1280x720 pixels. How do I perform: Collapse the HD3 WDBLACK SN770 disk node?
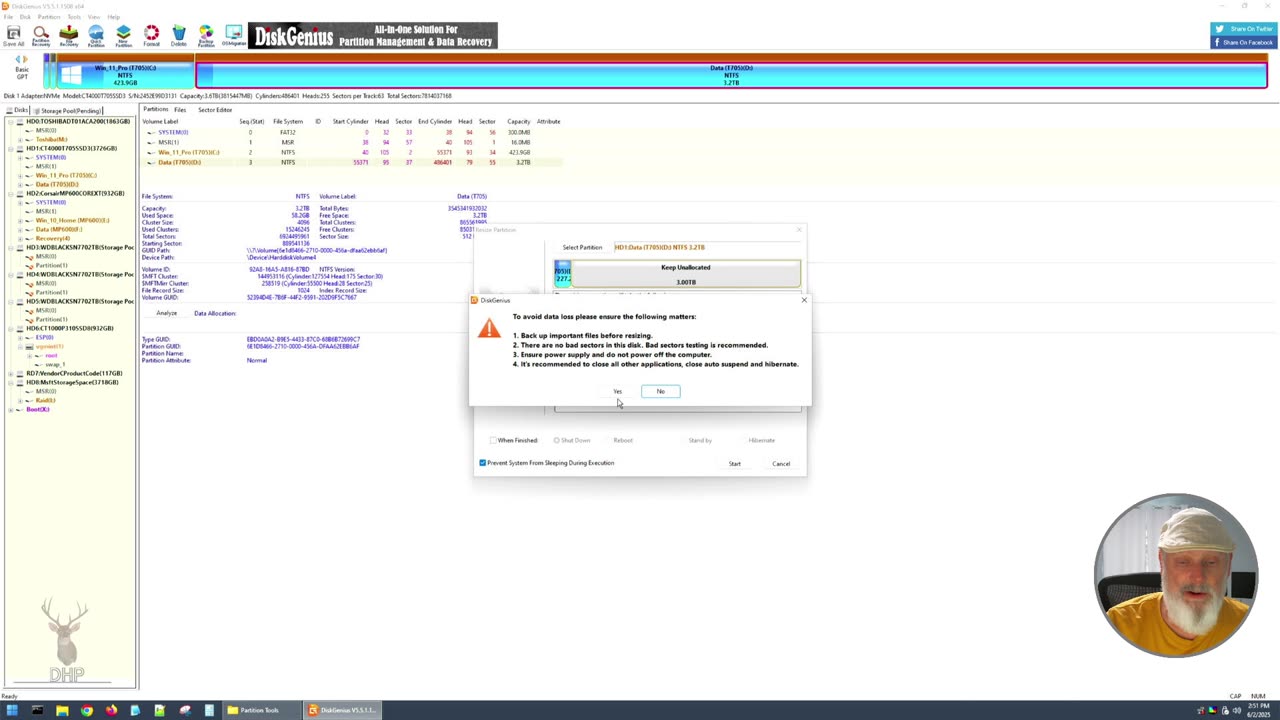click(x=10, y=247)
